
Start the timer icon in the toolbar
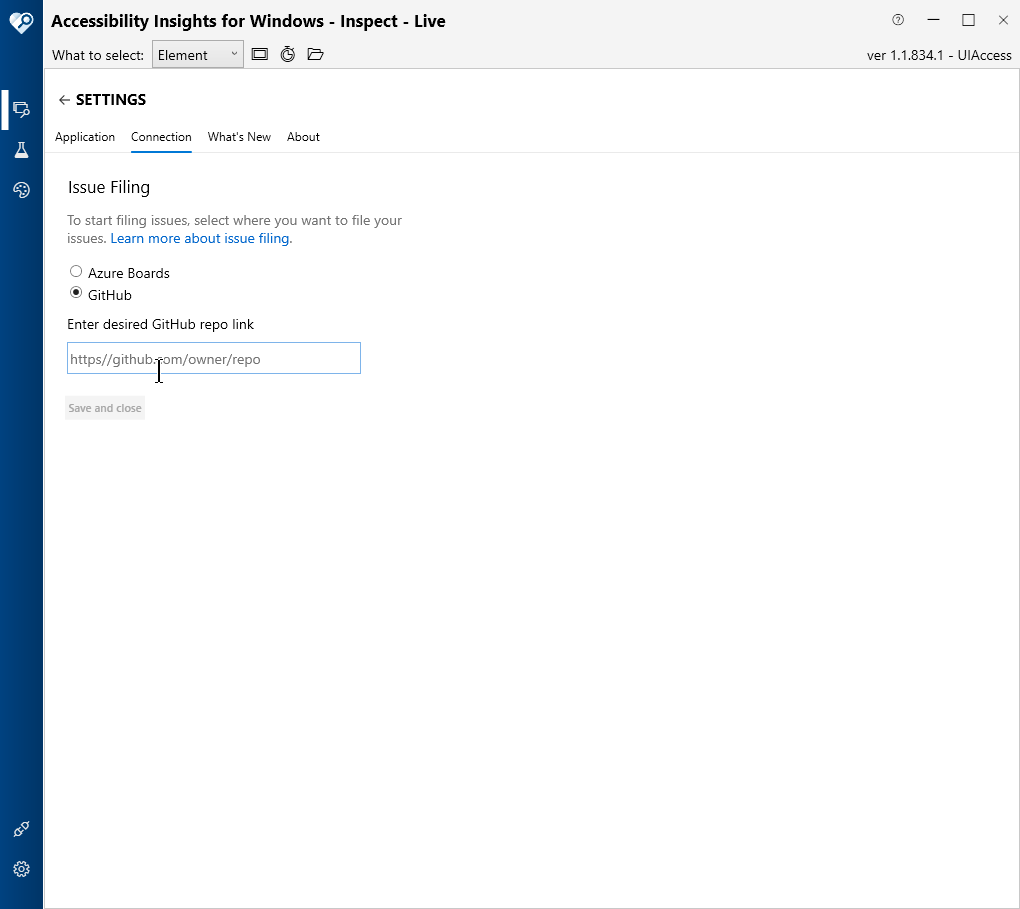pos(288,54)
